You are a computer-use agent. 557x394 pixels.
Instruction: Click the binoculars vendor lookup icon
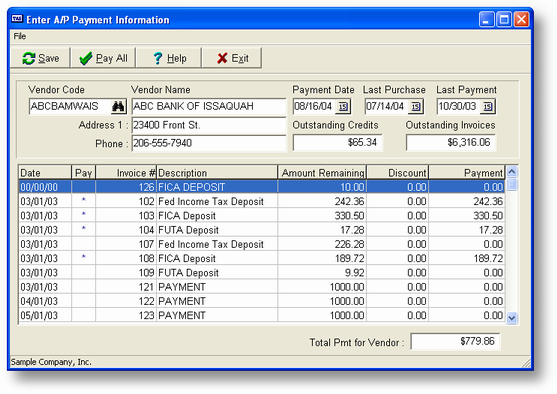click(118, 106)
